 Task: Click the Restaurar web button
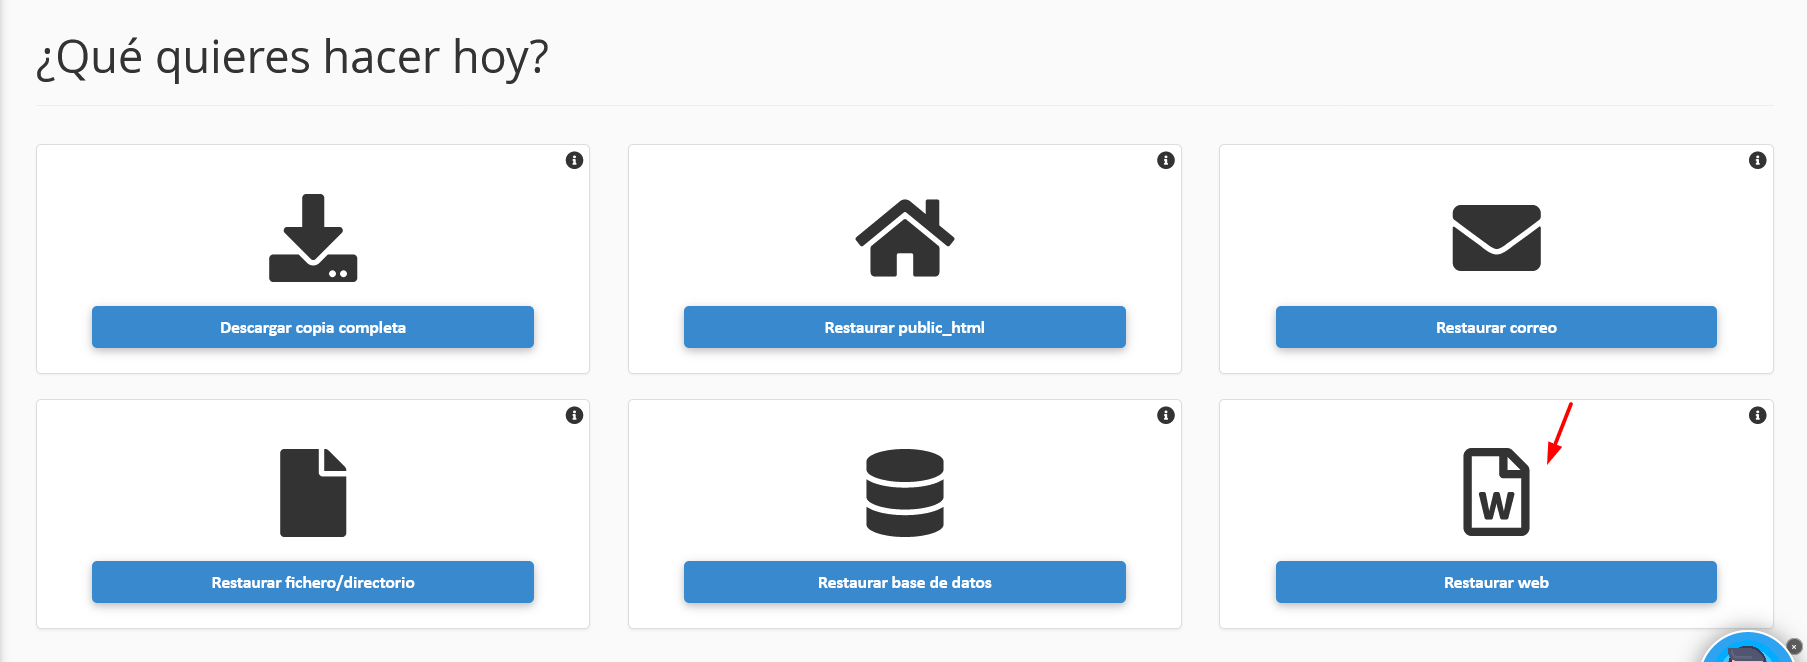click(1496, 582)
